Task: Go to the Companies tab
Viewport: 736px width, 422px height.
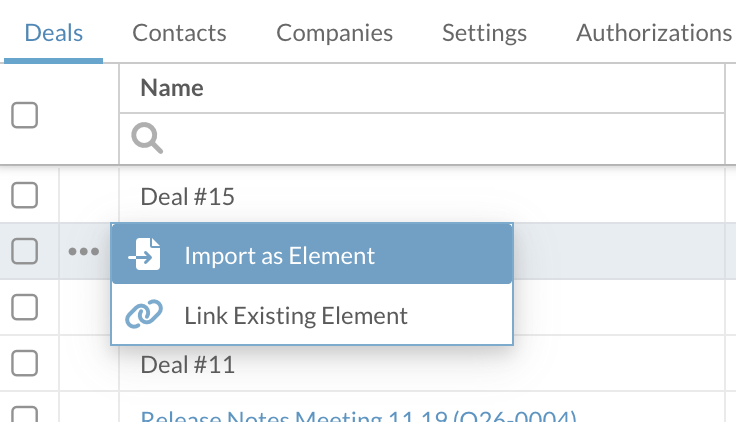Action: pyautogui.click(x=334, y=32)
